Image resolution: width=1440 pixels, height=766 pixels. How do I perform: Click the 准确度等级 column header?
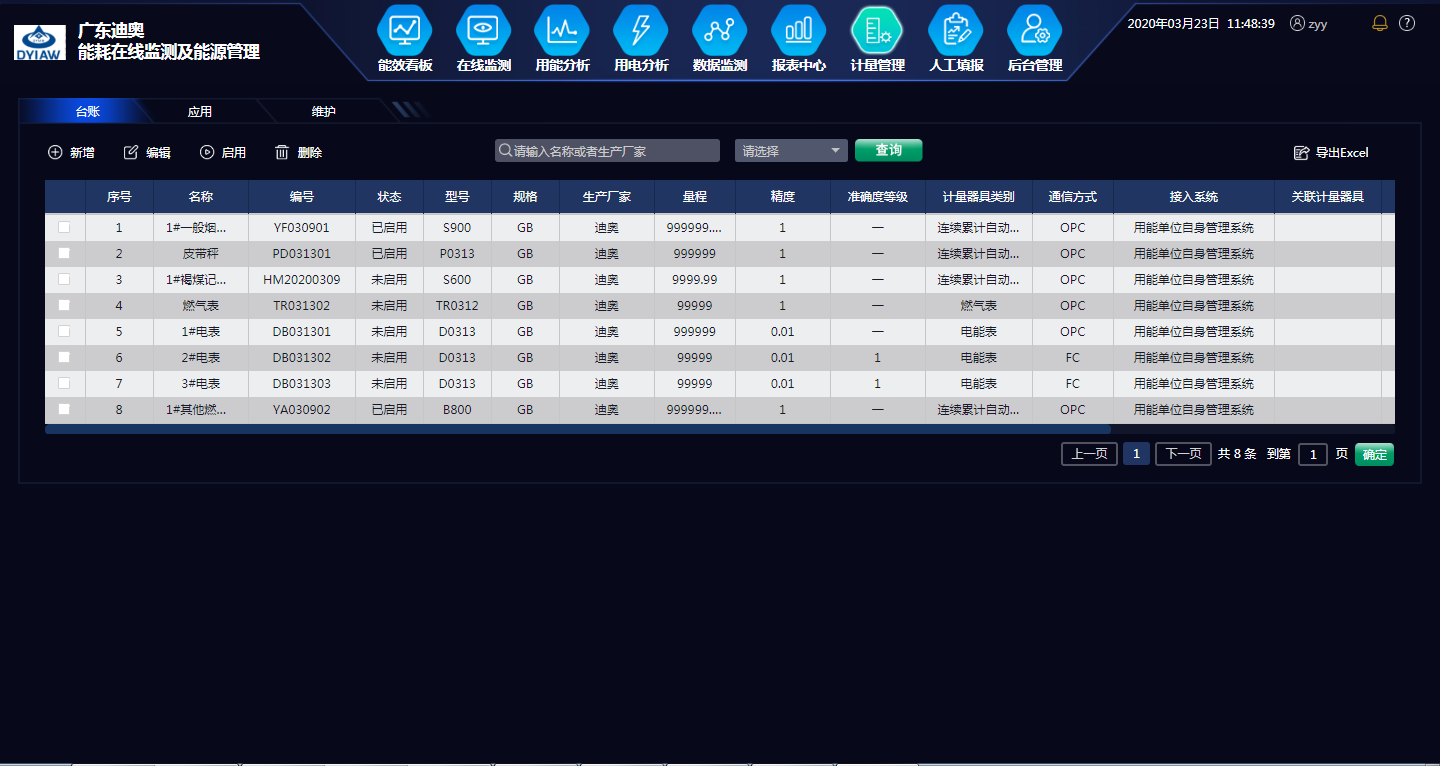(877, 197)
